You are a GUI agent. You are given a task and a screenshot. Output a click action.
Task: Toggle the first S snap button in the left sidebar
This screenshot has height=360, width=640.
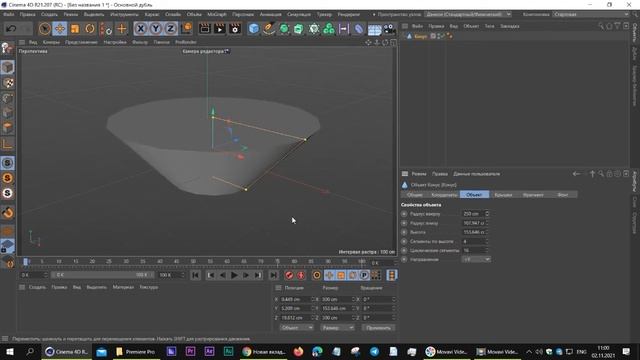[x=7, y=163]
